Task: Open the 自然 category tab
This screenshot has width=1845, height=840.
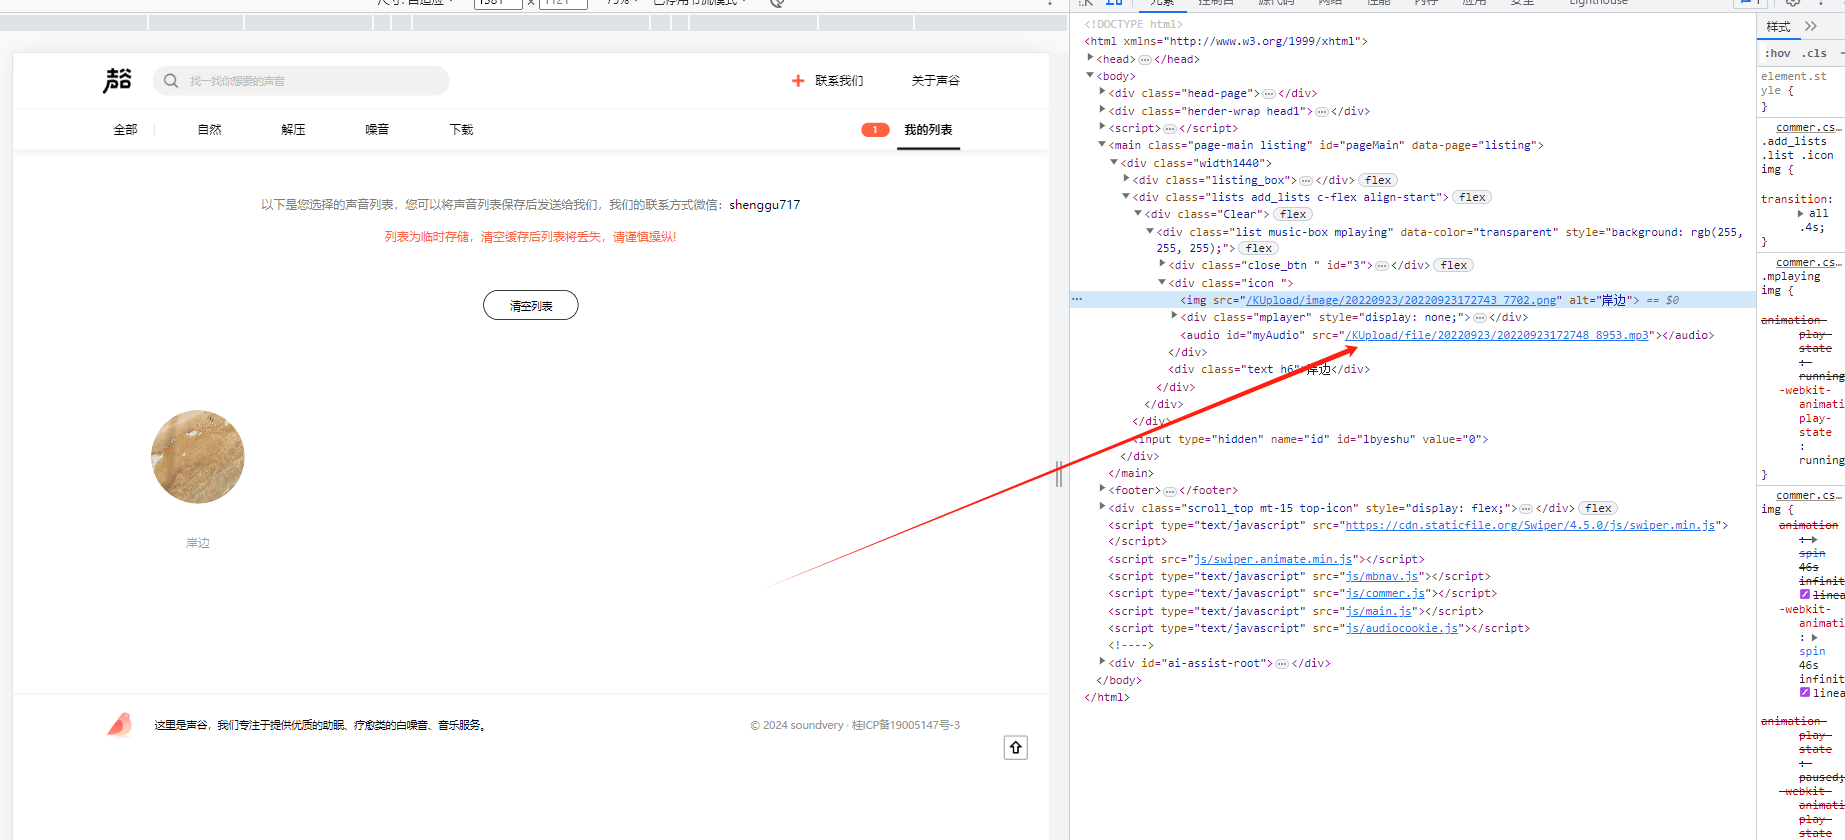Action: click(209, 130)
